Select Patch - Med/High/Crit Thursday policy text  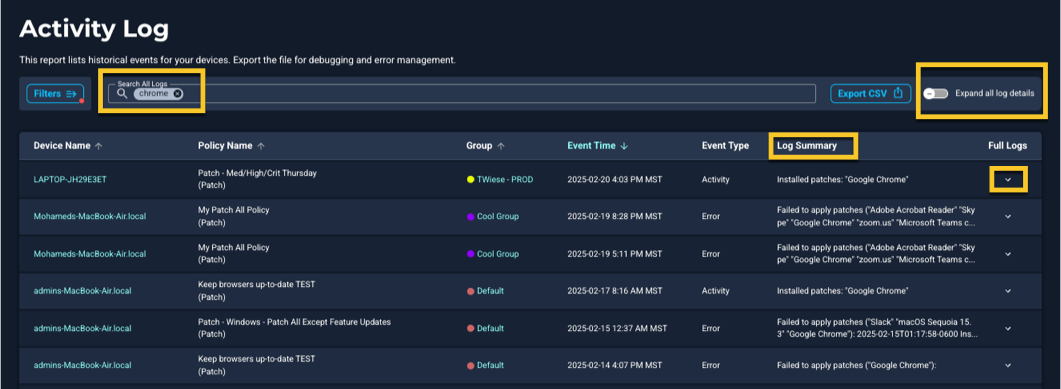(x=257, y=173)
